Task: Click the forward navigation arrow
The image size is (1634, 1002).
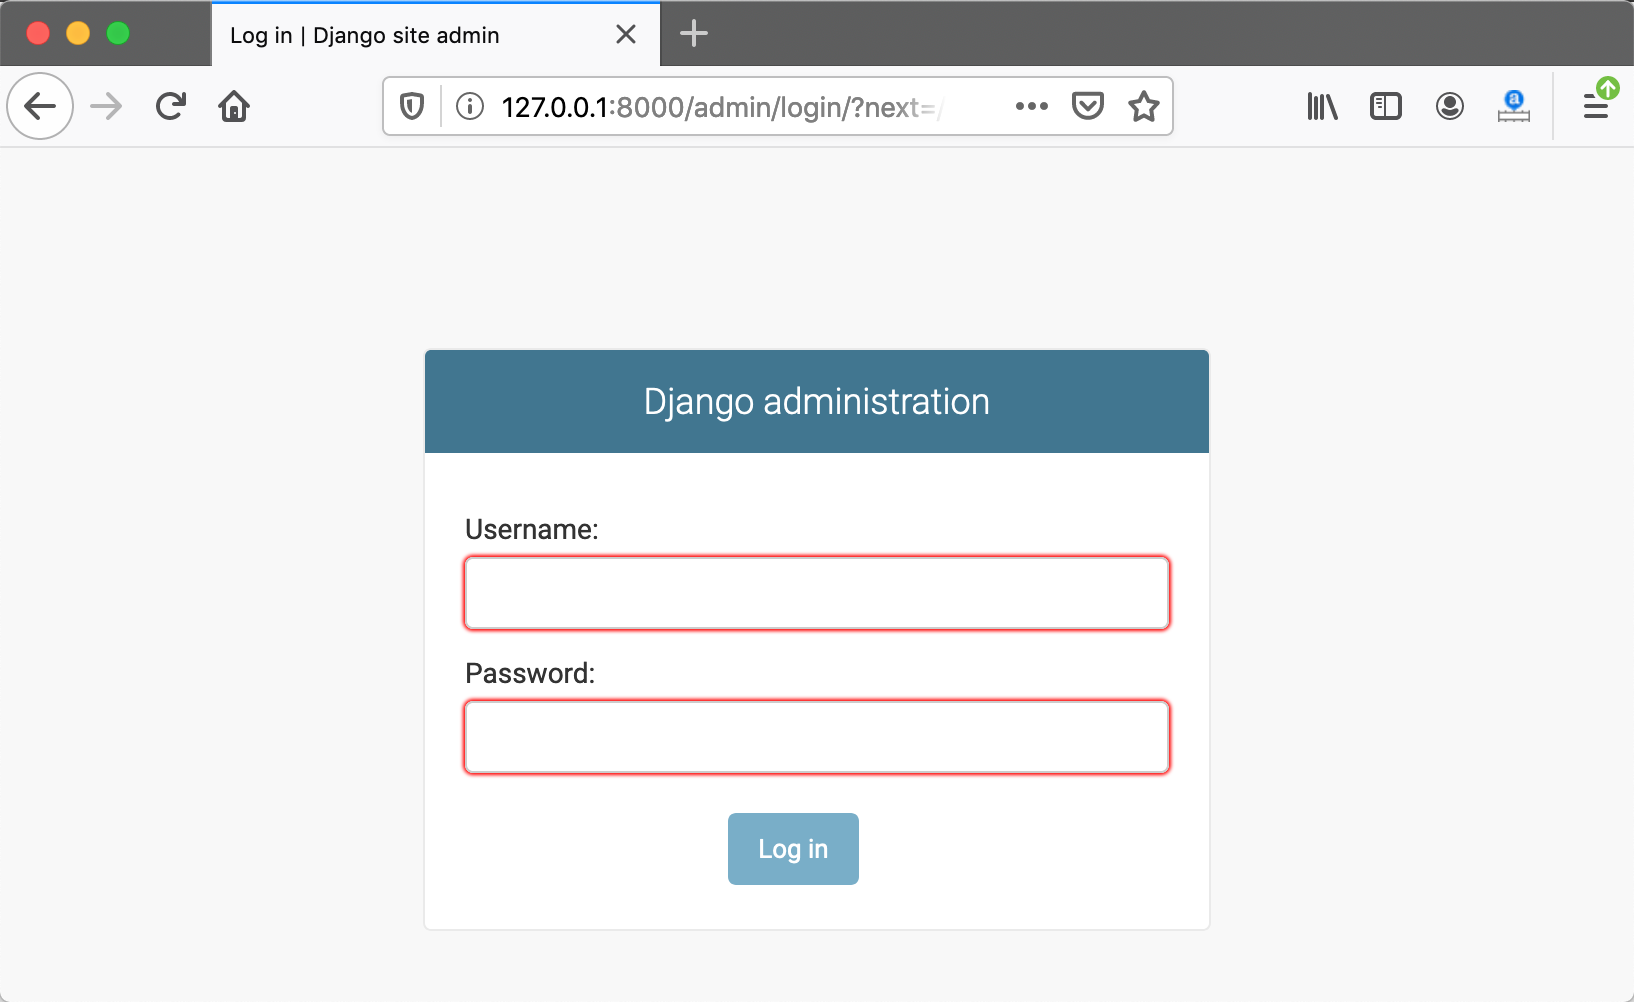Action: coord(106,106)
